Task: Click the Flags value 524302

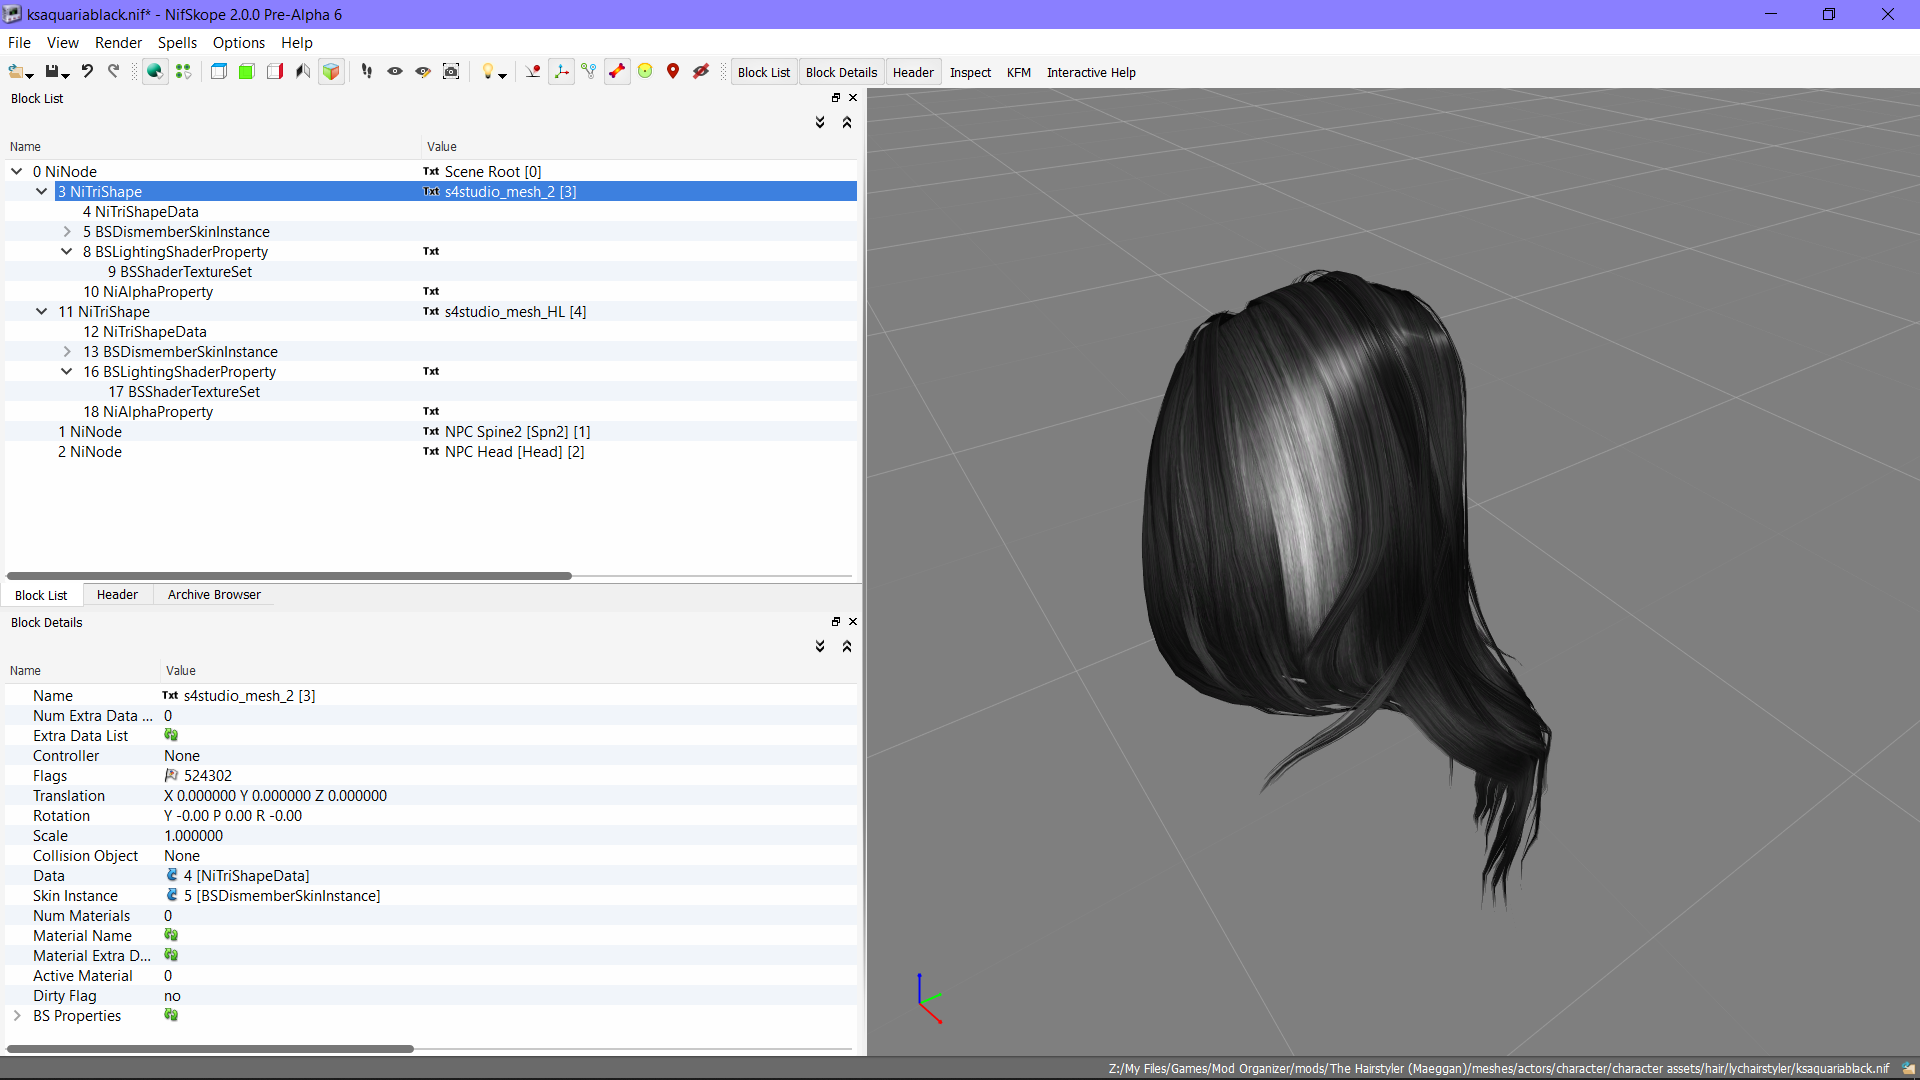Action: [x=207, y=776]
